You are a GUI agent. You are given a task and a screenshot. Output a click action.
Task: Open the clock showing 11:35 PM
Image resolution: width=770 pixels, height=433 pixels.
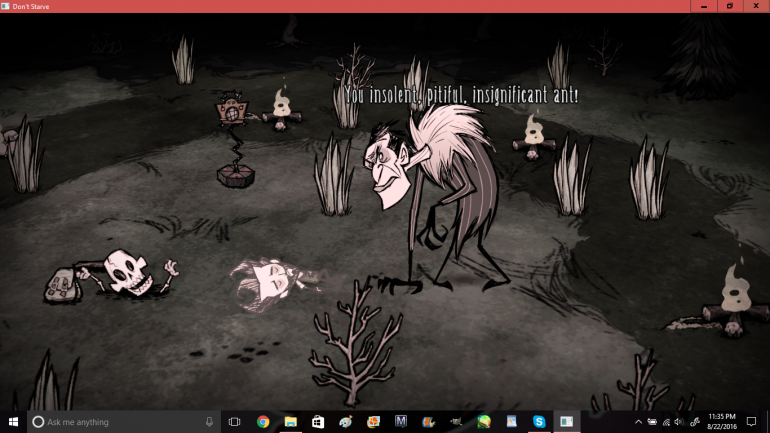point(722,422)
